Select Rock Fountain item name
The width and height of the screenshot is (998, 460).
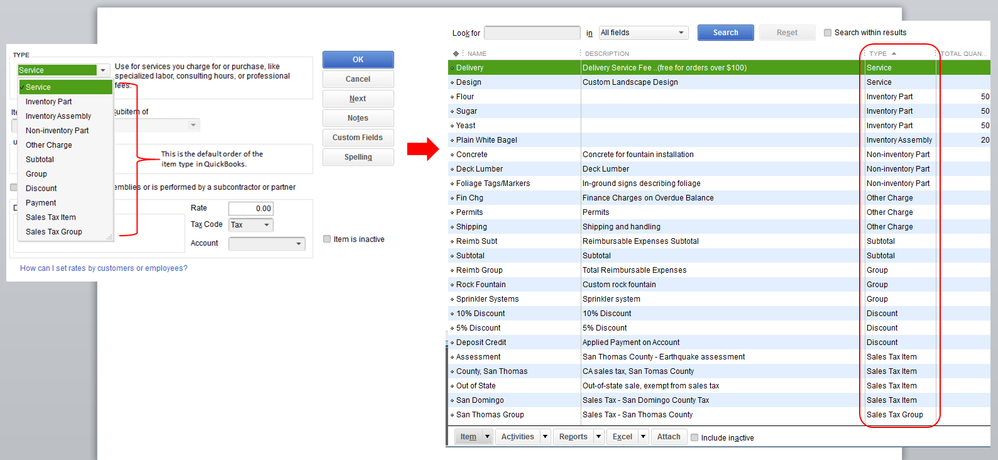point(481,284)
